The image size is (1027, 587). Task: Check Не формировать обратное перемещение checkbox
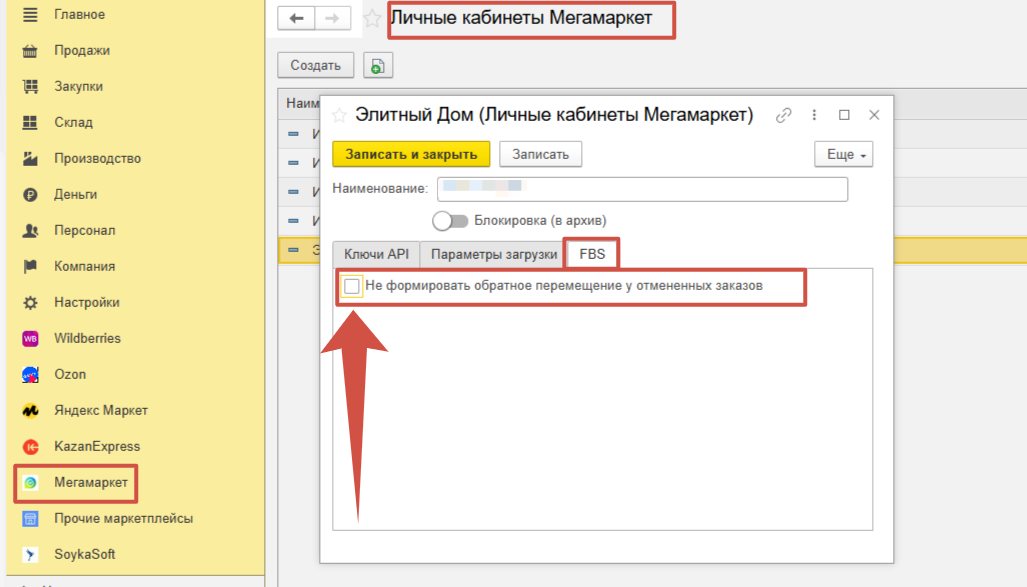tap(352, 286)
